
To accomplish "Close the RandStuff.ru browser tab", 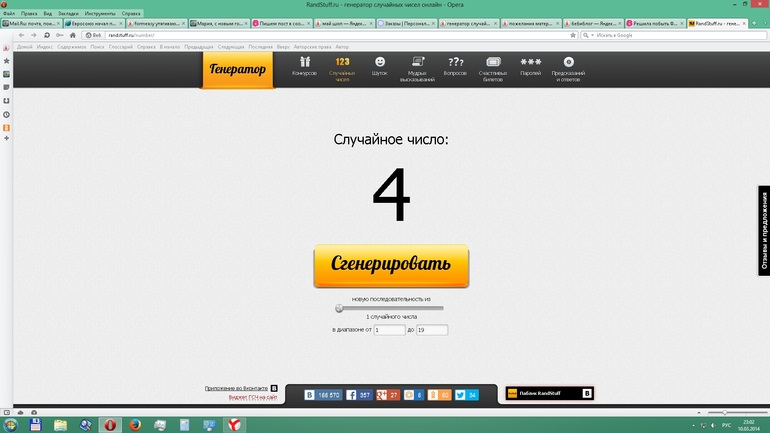I will coord(744,23).
